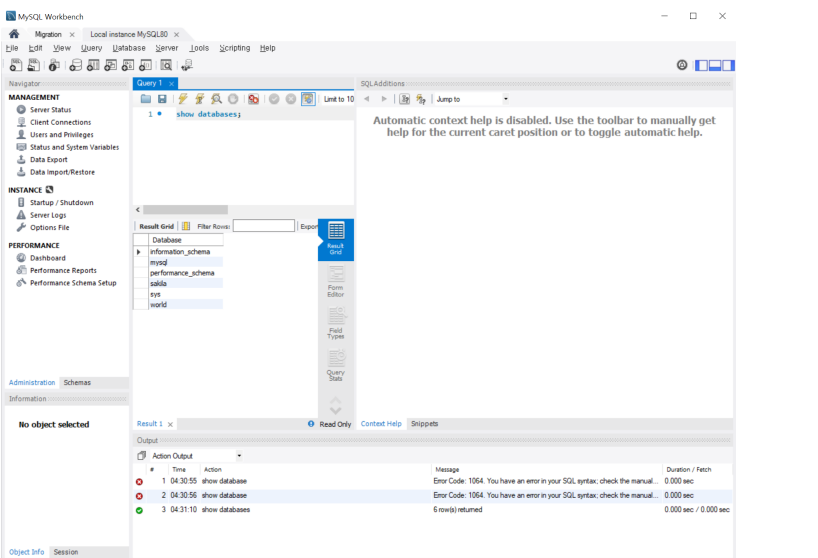Reconnect to DBMS toolbar icon

coord(187,65)
